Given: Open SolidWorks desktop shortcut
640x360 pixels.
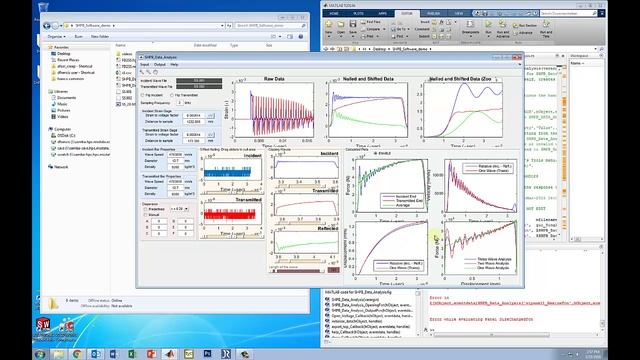Looking at the screenshot, I should click(x=43, y=326).
